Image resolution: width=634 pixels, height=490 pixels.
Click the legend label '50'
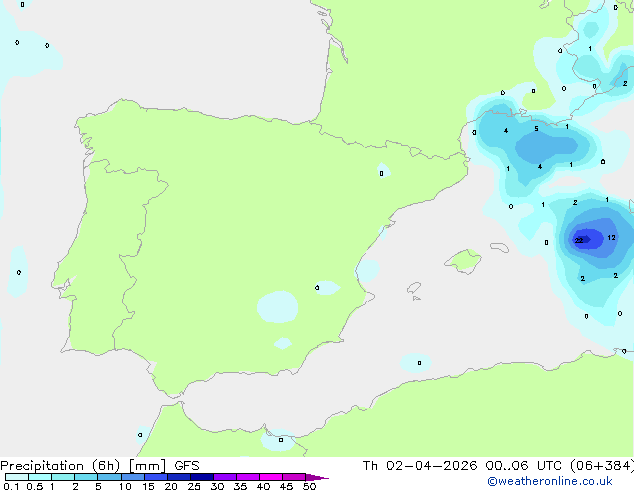pyautogui.click(x=309, y=486)
